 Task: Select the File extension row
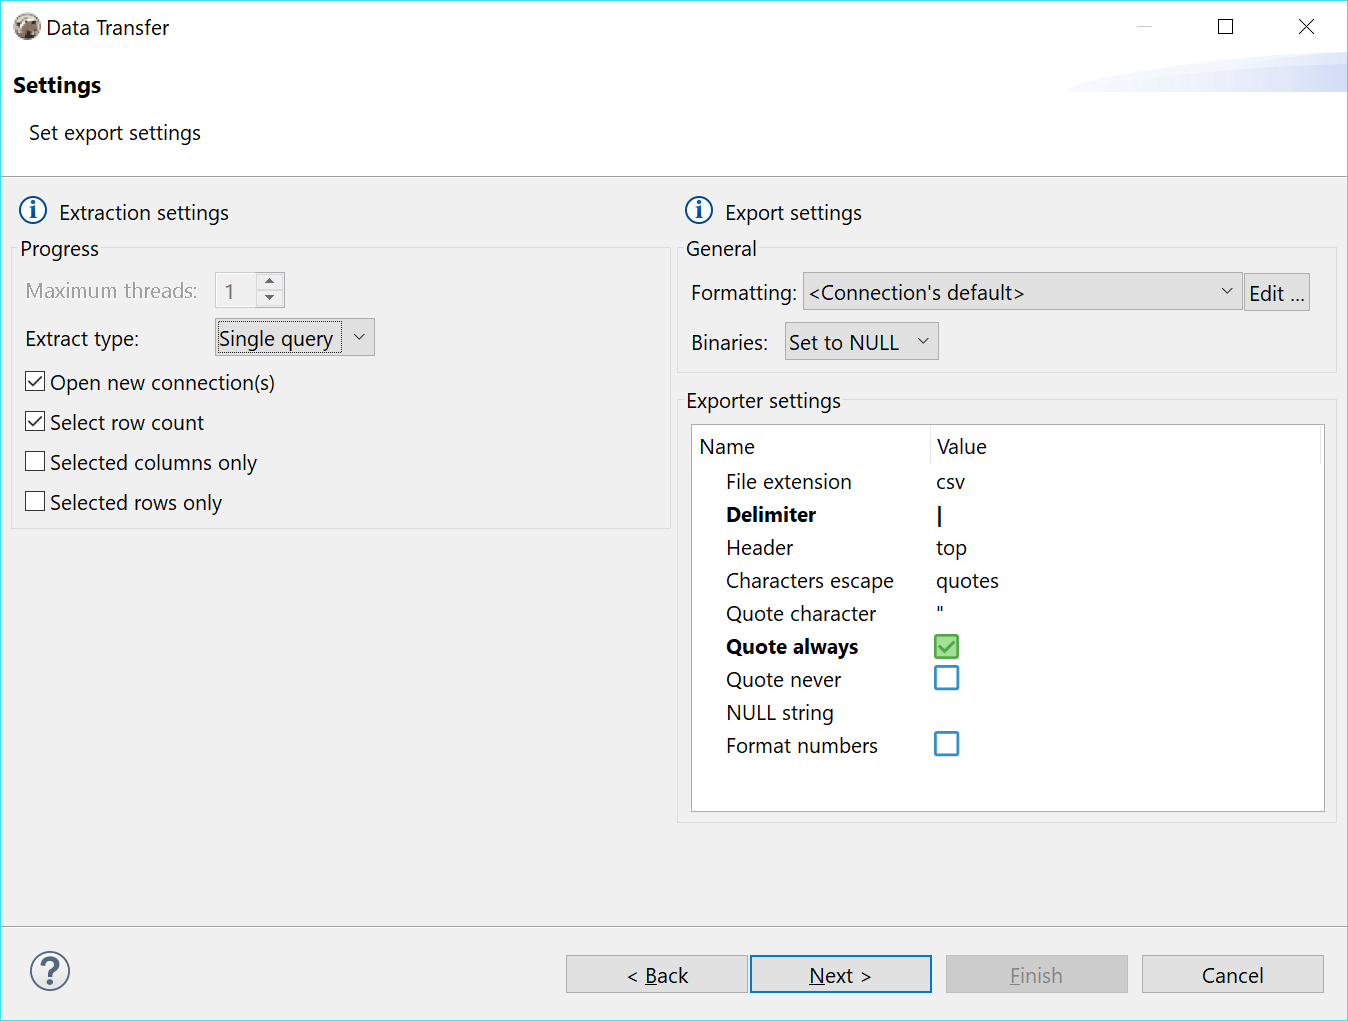pos(1007,482)
